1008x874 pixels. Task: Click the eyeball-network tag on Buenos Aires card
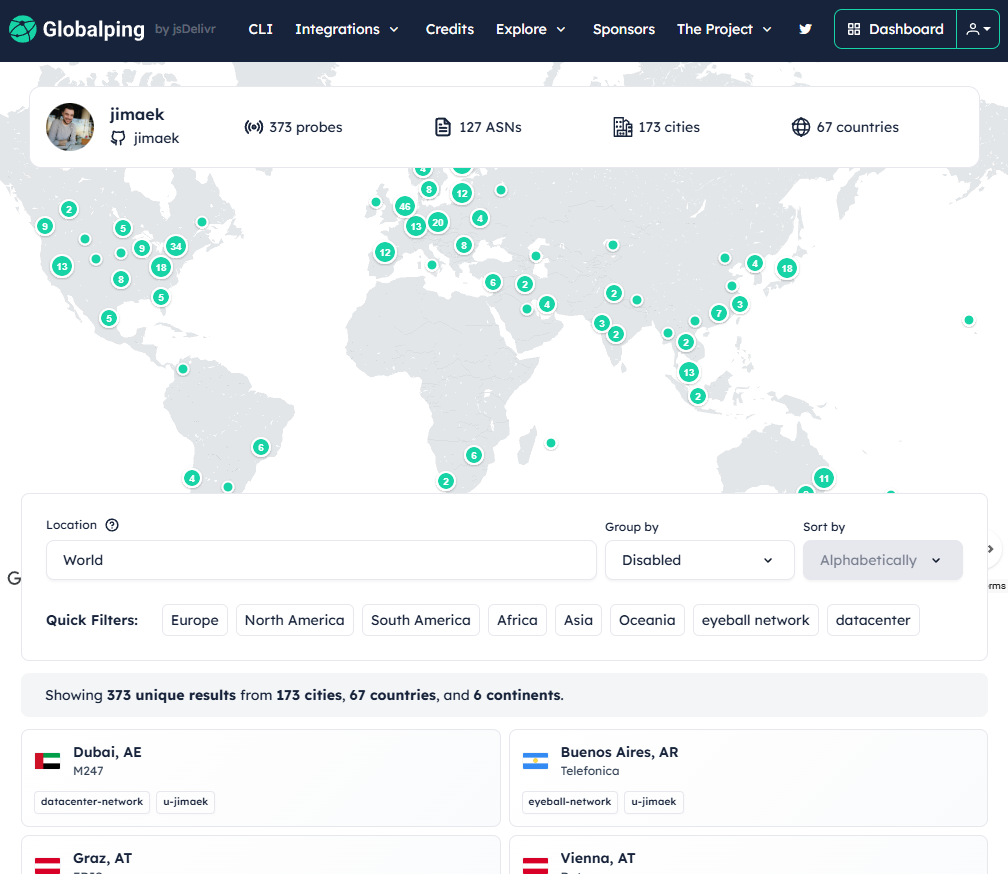(570, 802)
